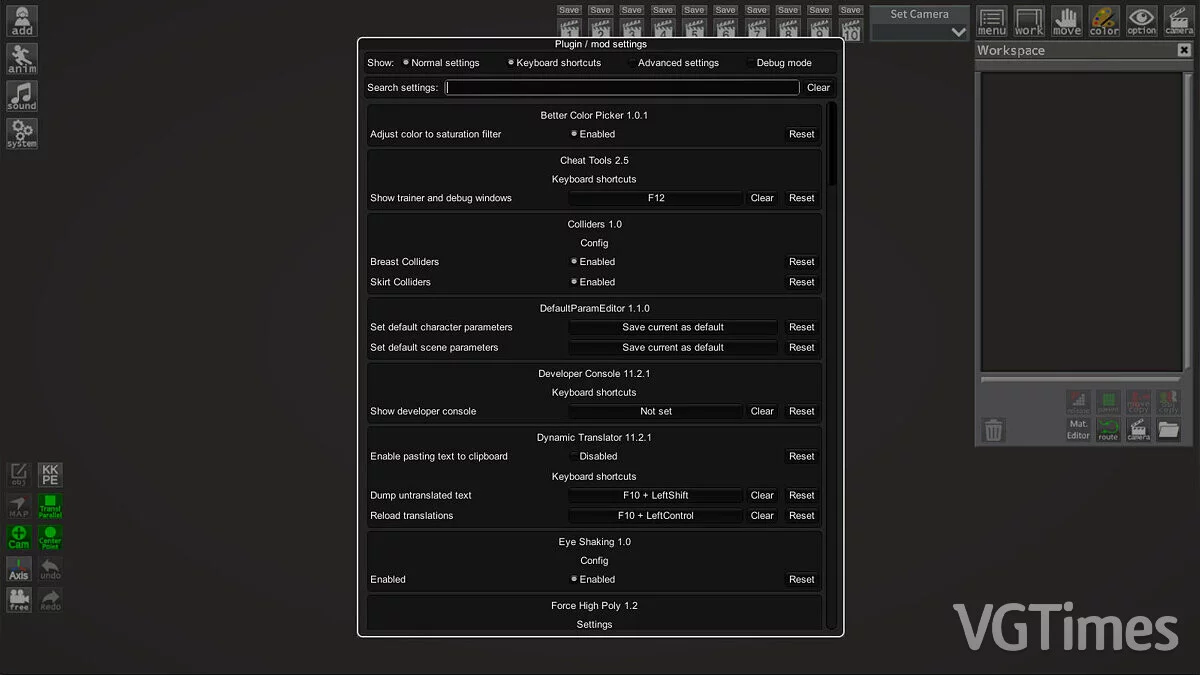
Task: Toggle the Center Point button
Action: [50, 537]
